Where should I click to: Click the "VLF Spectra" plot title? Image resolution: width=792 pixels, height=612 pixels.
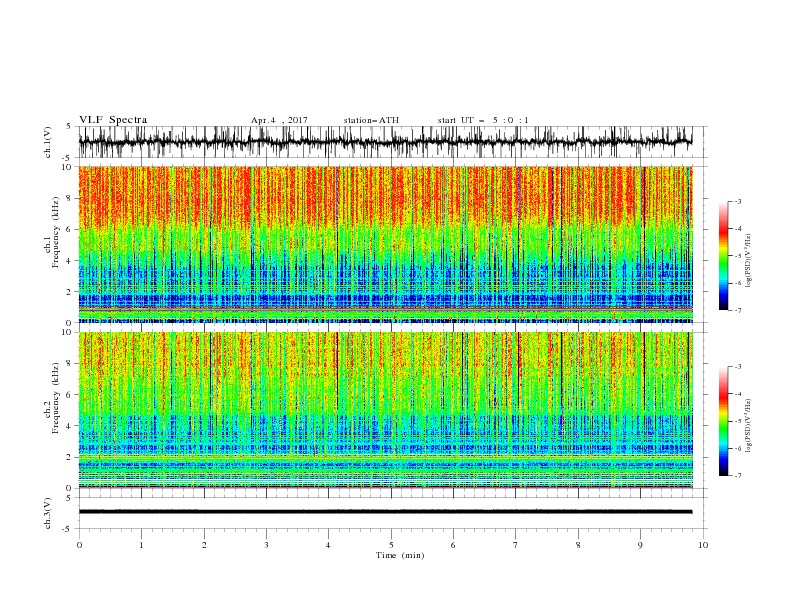113,120
